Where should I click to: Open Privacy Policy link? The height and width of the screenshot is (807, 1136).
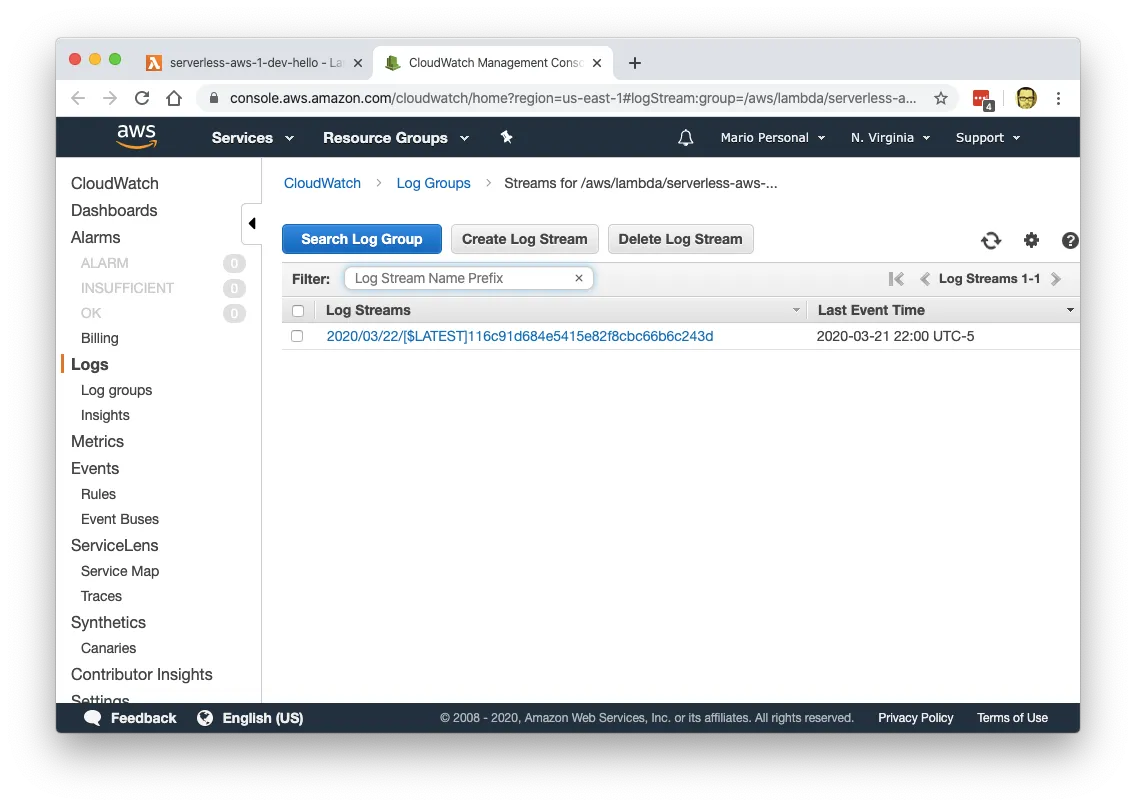pyautogui.click(x=916, y=718)
